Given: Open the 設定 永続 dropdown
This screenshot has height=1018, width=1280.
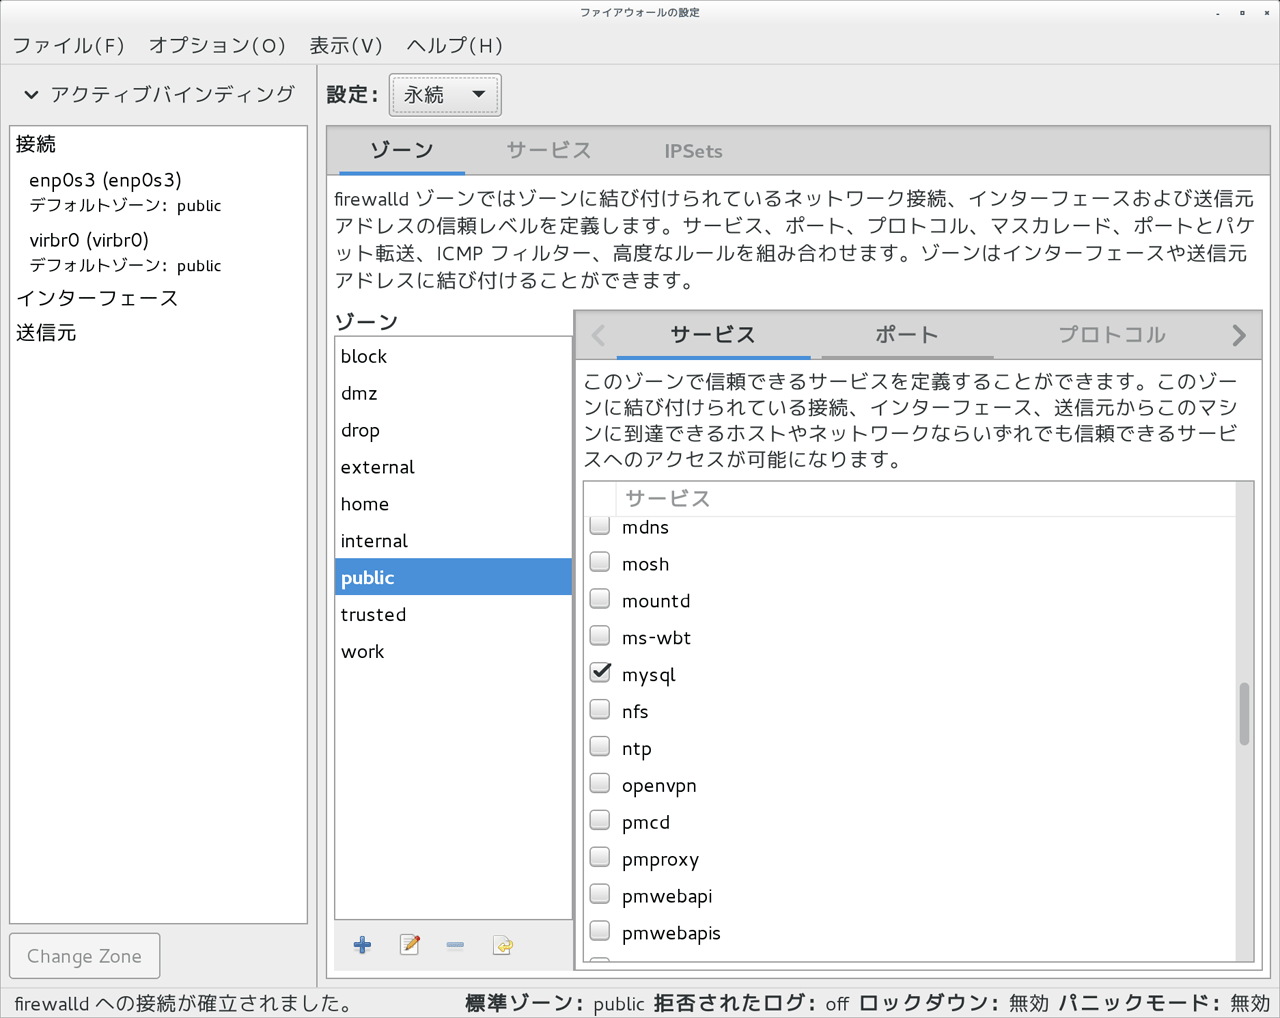Looking at the screenshot, I should coord(445,95).
